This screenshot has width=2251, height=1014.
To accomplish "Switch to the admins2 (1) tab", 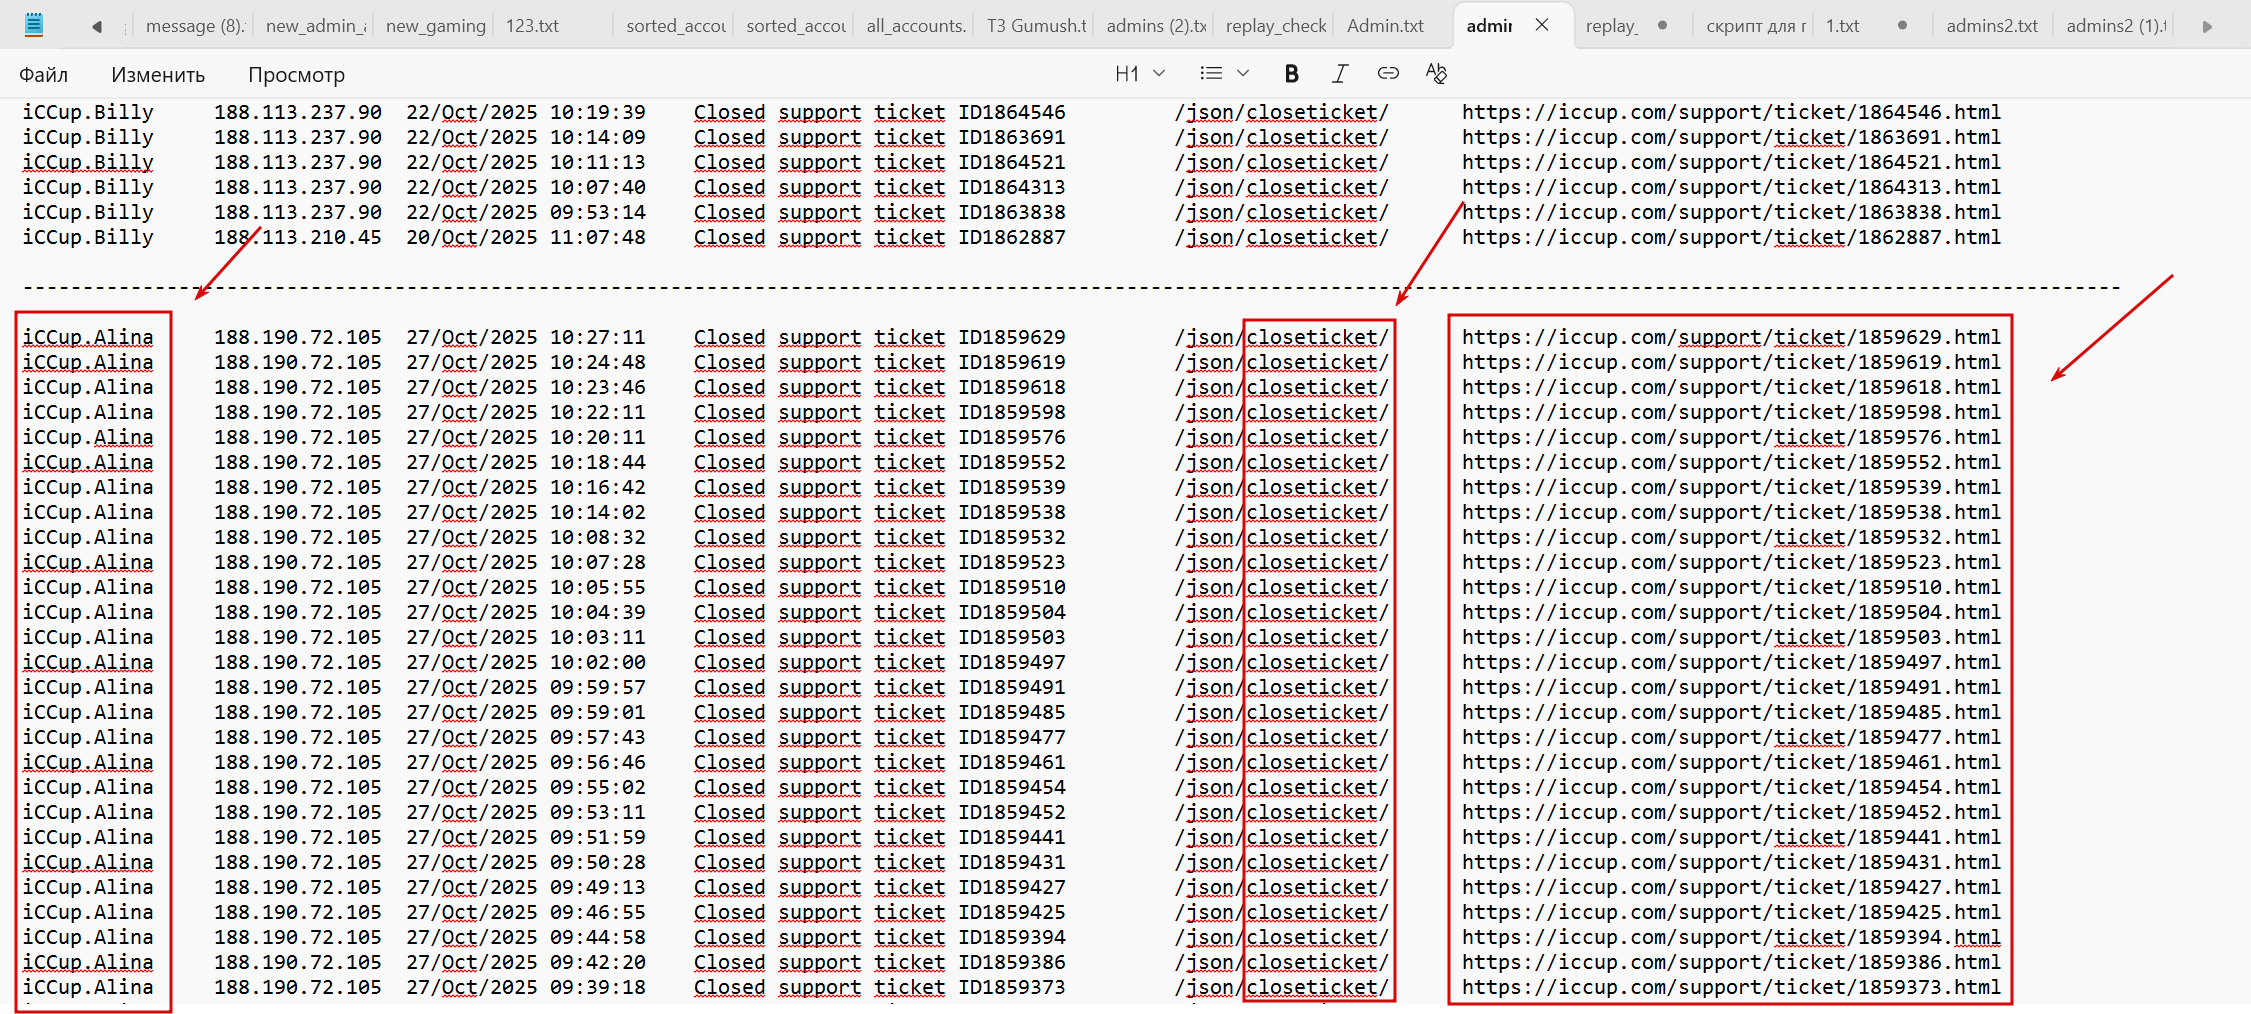I will (x=2116, y=26).
